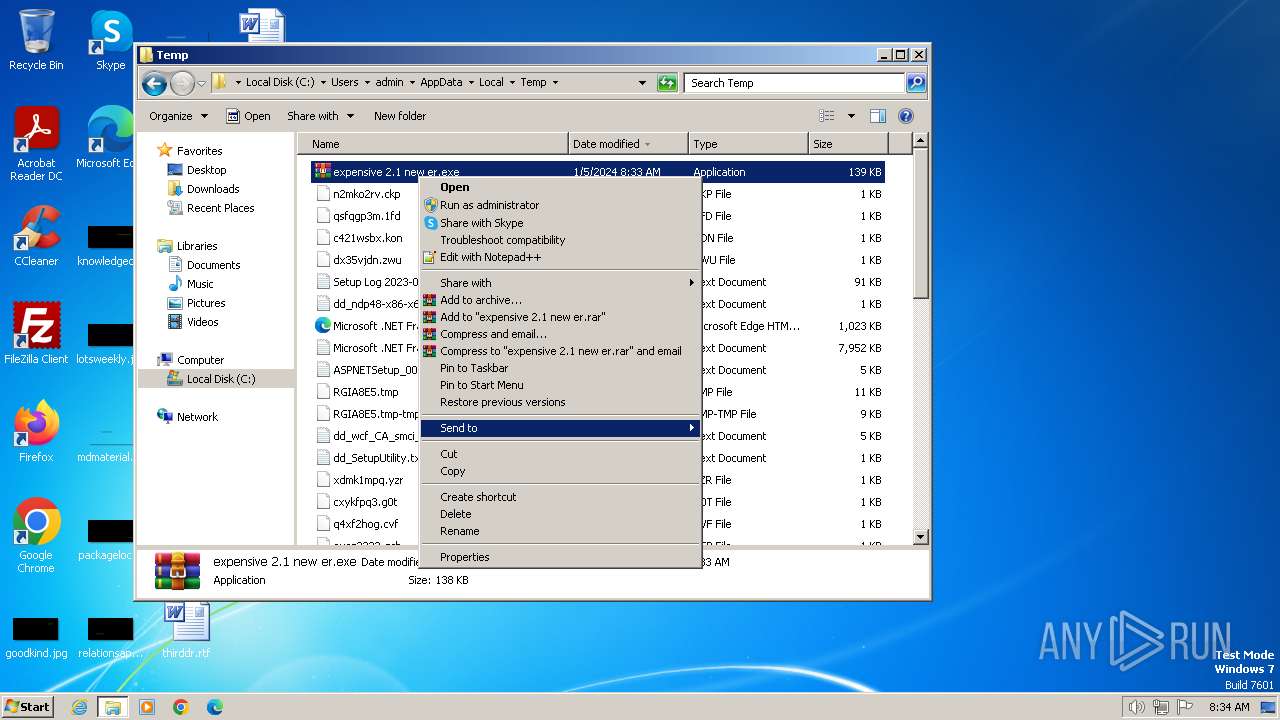The height and width of the screenshot is (720, 1280).
Task: Sort by Name column header
Action: point(433,144)
